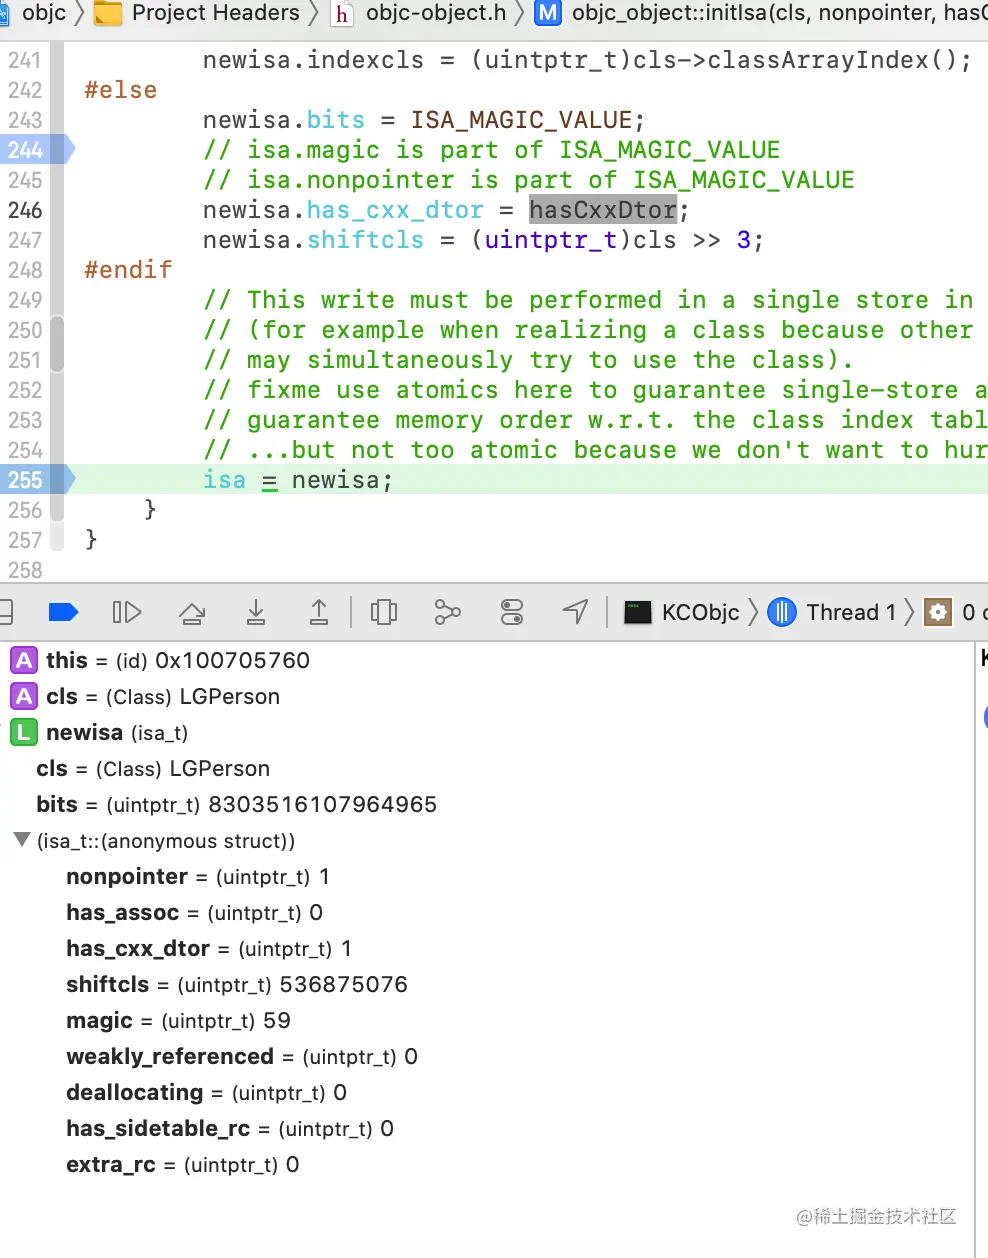Click the Continue program execution icon
This screenshot has height=1258, width=988.
coord(127,612)
